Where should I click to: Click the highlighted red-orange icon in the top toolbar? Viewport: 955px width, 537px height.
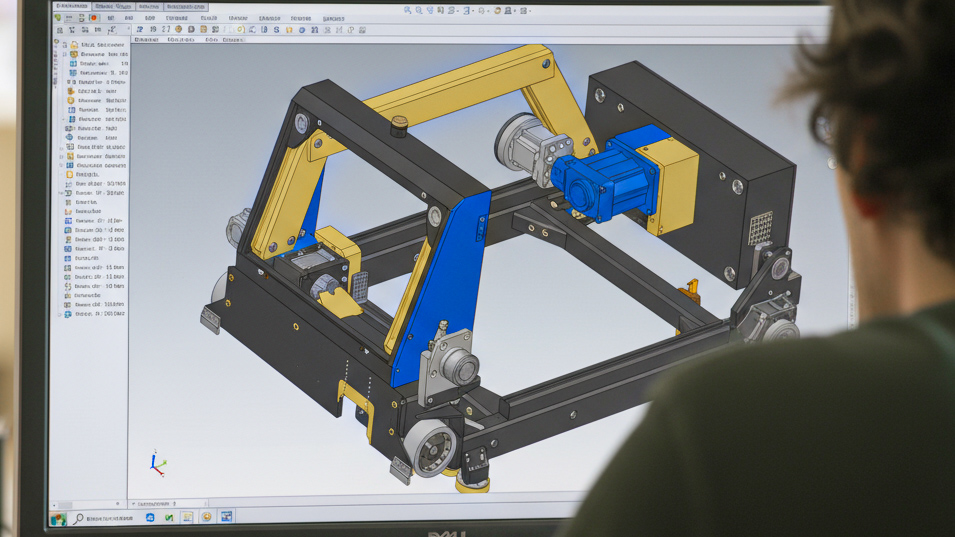pos(93,18)
